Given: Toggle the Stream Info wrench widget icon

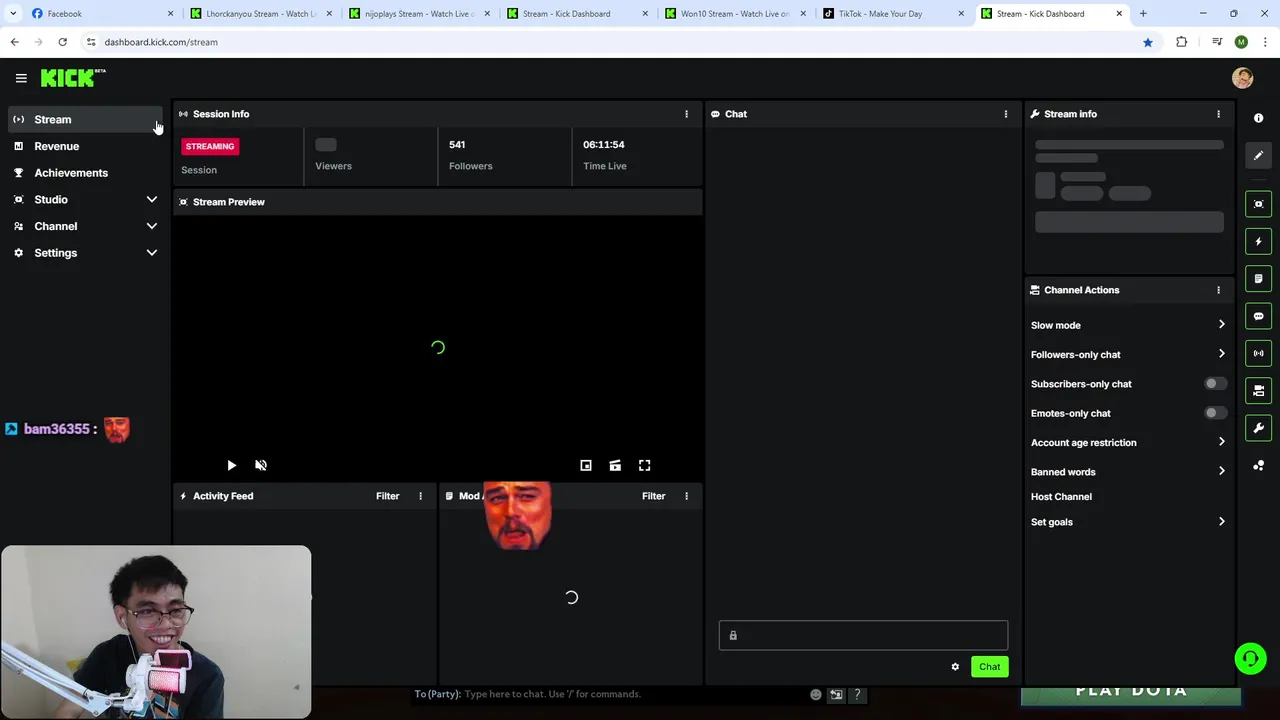Looking at the screenshot, I should (x=1258, y=428).
